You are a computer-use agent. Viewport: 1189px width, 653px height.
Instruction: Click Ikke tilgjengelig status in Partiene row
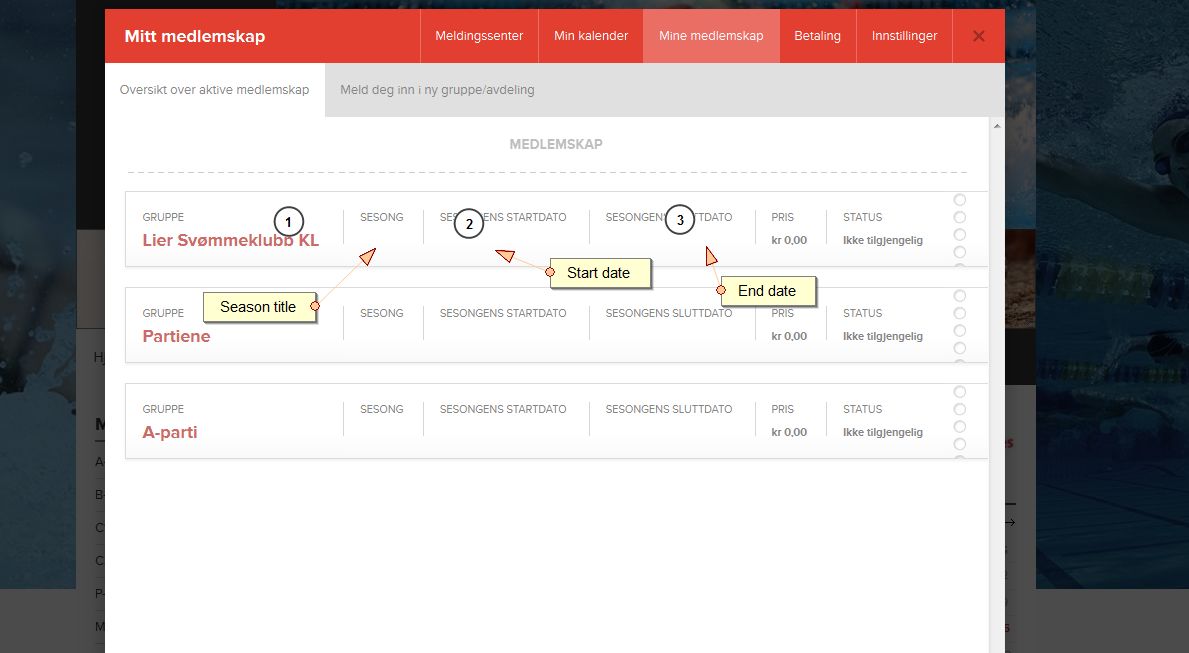coord(883,336)
